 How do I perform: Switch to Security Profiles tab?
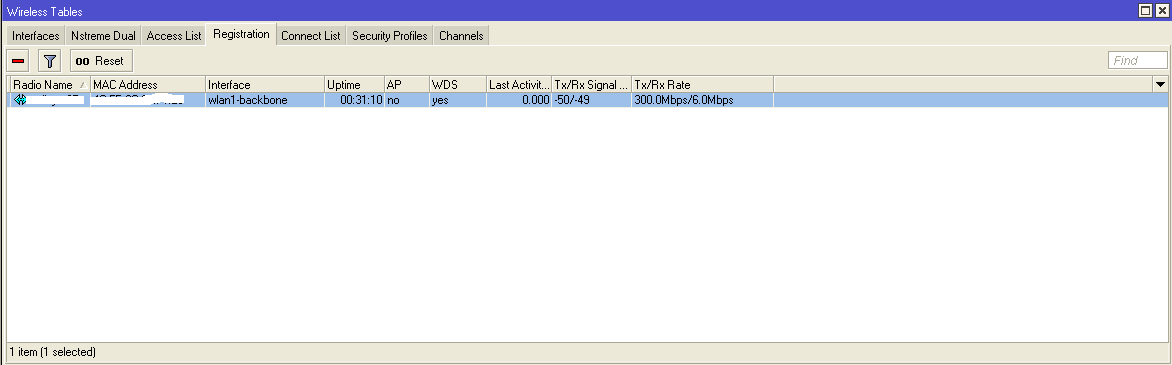coord(389,36)
